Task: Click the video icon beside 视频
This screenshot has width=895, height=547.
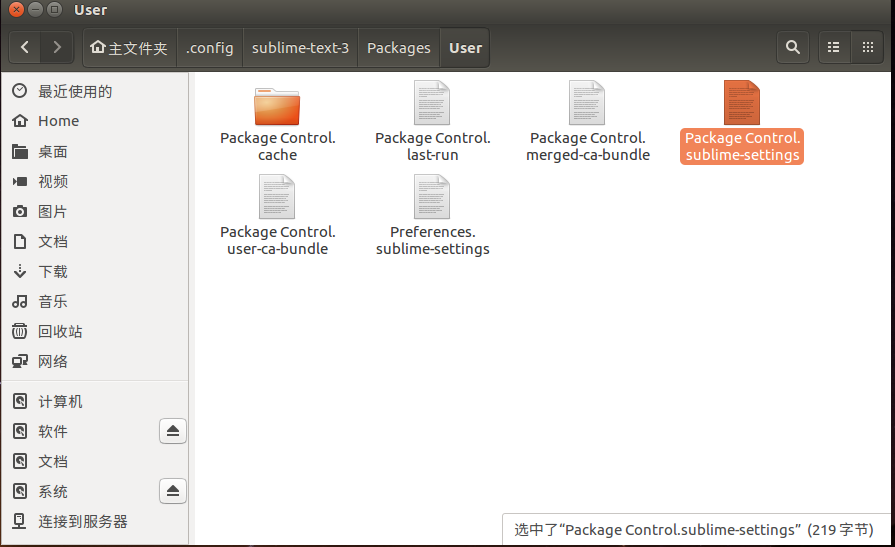Action: [20, 182]
